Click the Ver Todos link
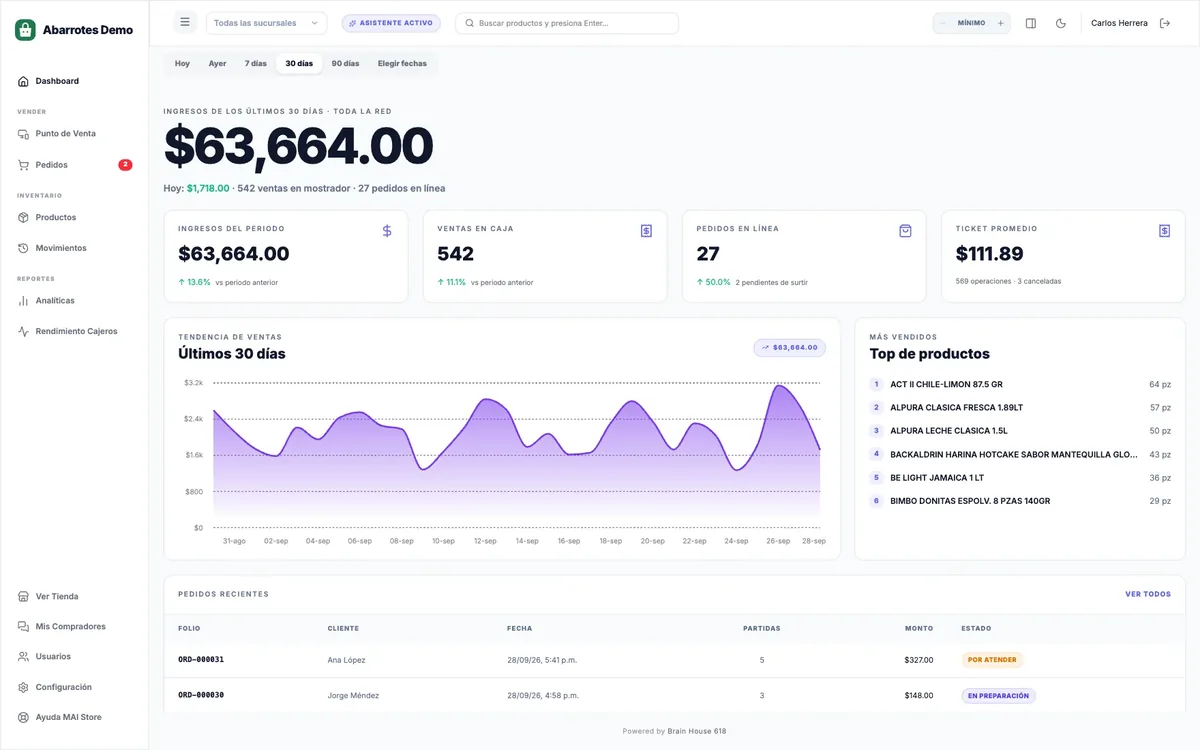Image resolution: width=1200 pixels, height=750 pixels. tap(1148, 594)
